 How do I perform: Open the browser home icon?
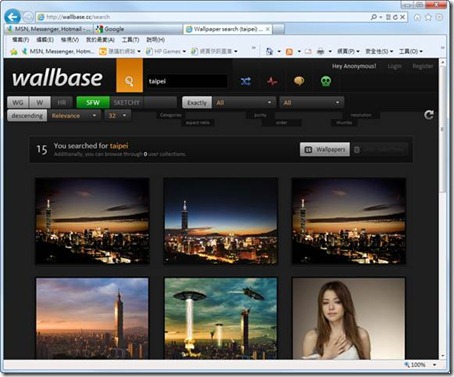pyautogui.click(x=417, y=17)
